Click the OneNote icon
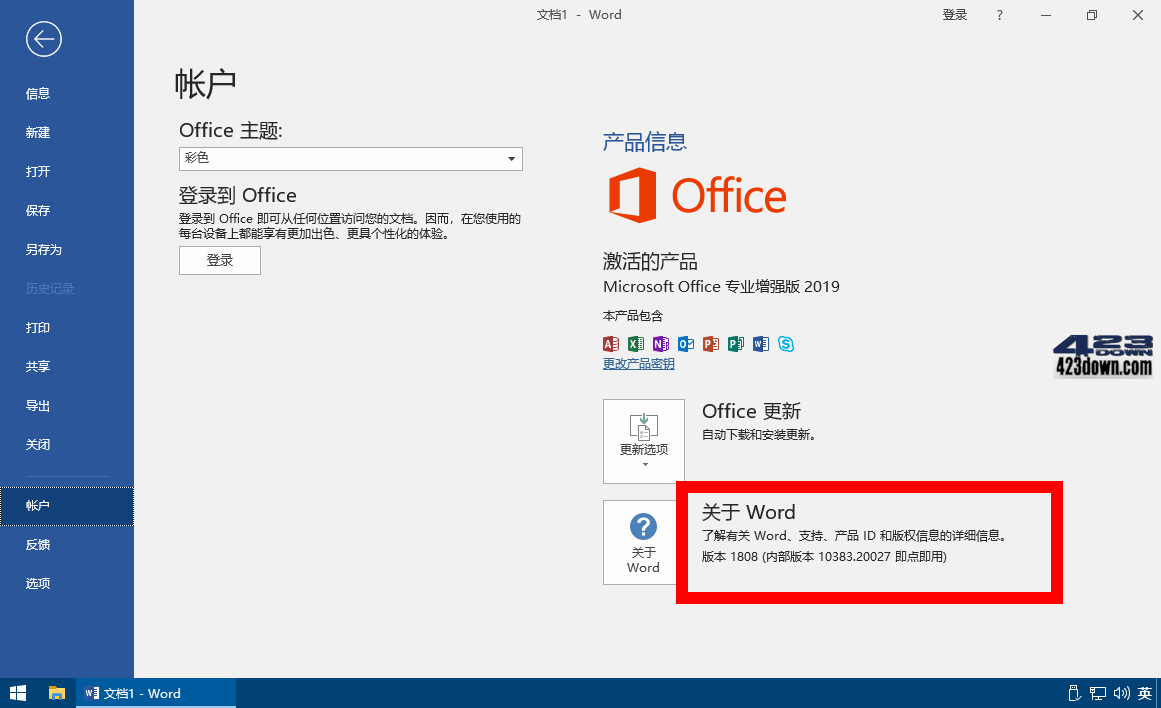Screen dimensions: 1161x708 (x=660, y=344)
